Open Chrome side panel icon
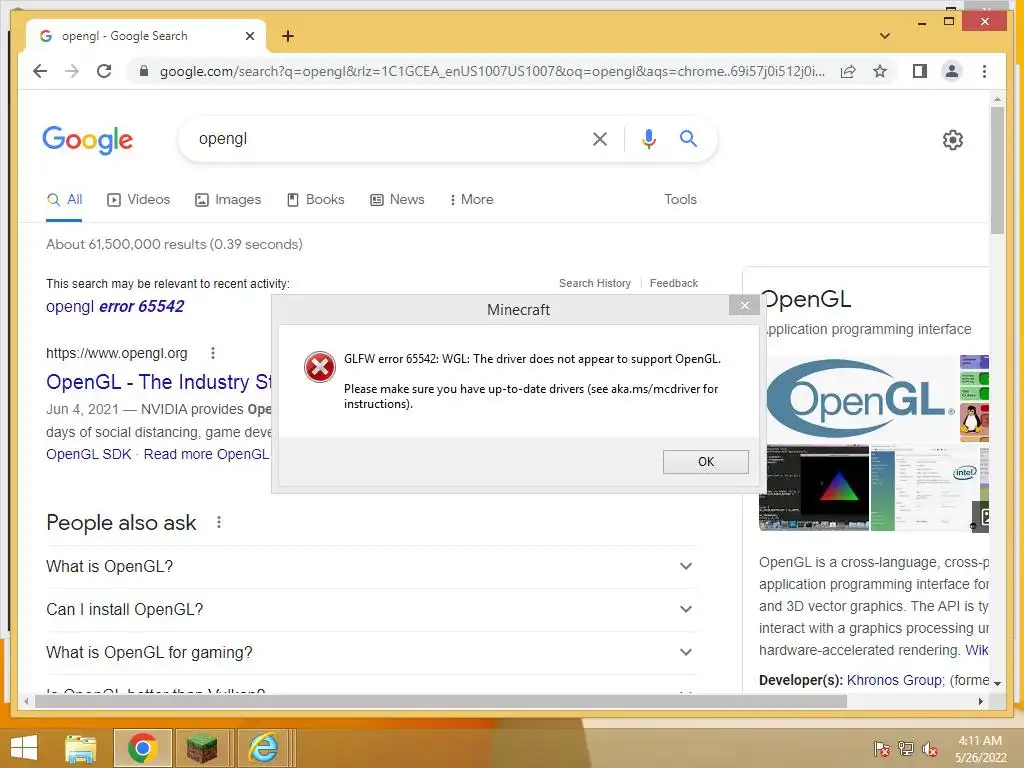The width and height of the screenshot is (1024, 768). 920,71
